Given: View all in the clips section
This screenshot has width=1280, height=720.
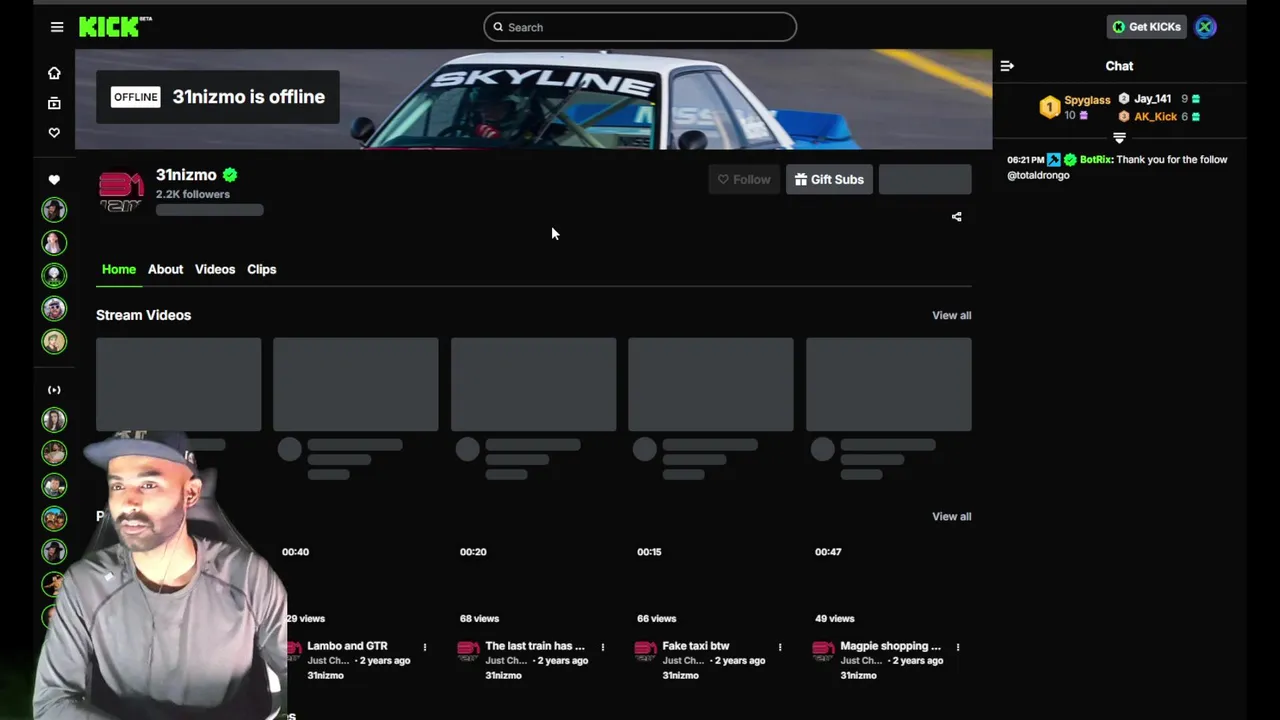Looking at the screenshot, I should pos(951,516).
